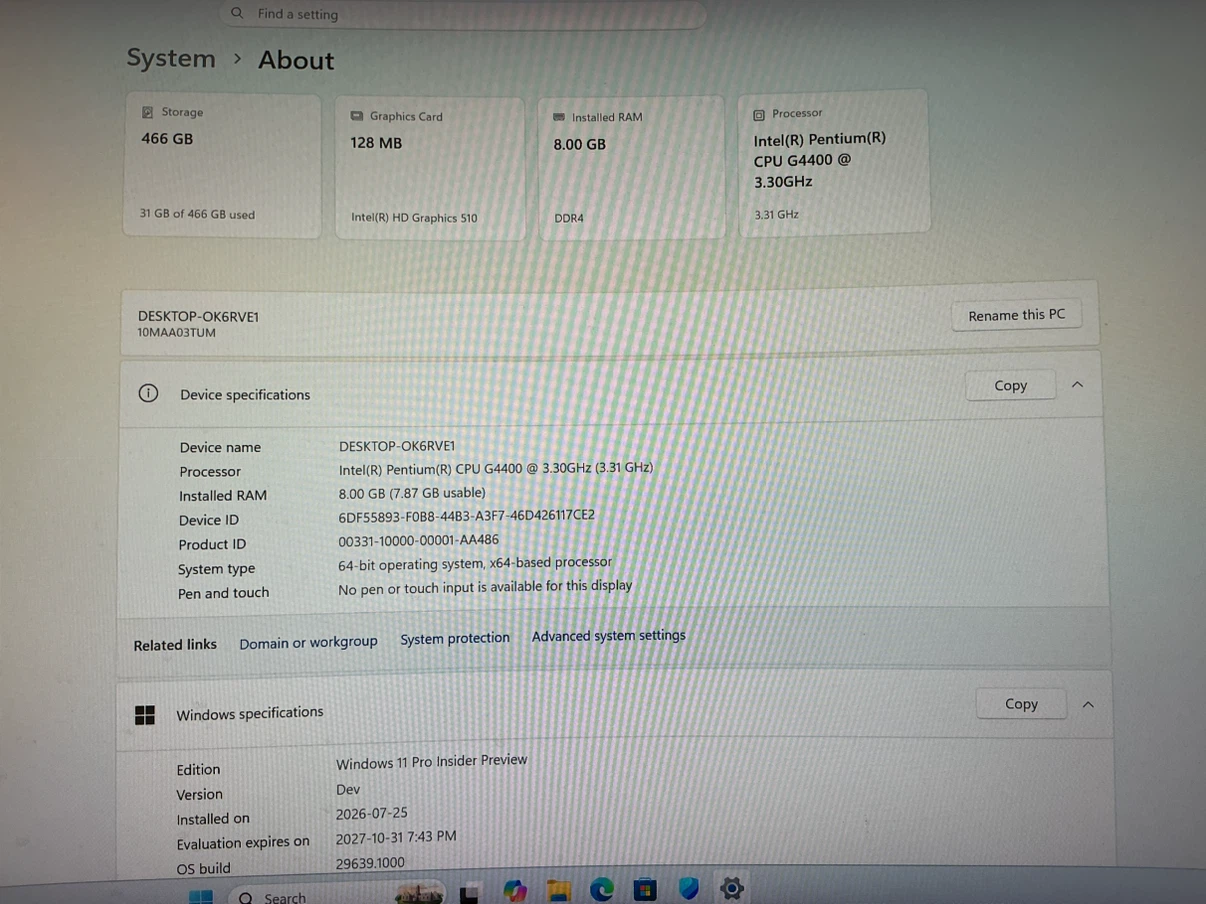Go back to System in breadcrumb

coord(171,58)
